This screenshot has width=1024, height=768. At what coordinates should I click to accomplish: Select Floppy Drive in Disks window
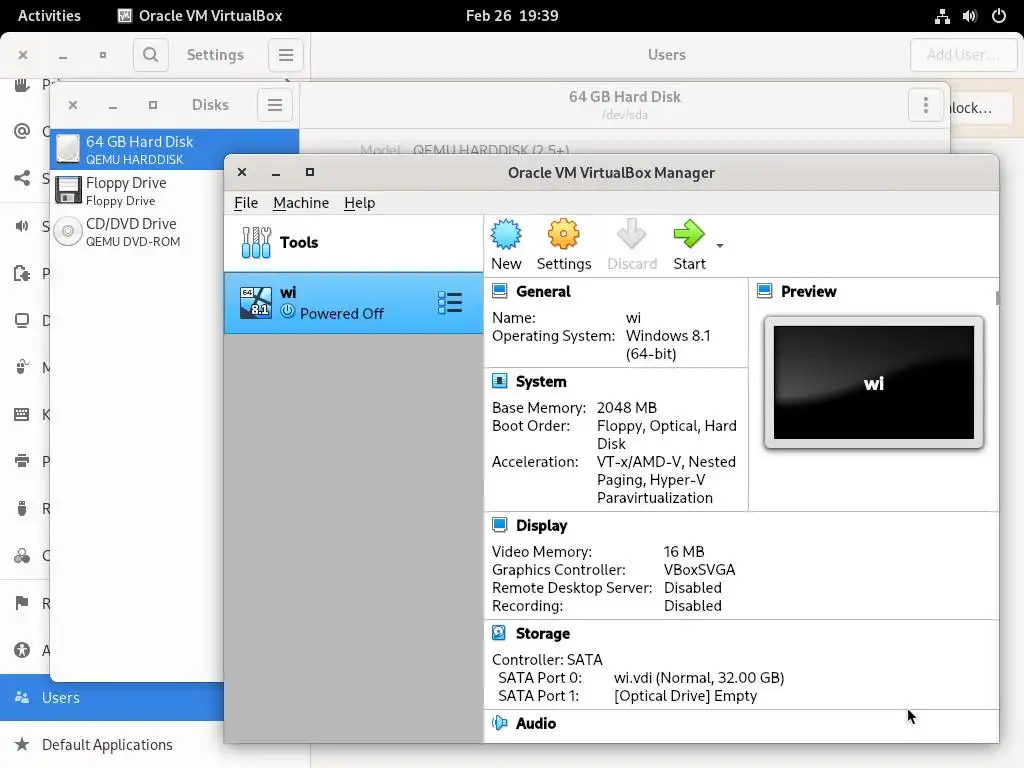(138, 191)
